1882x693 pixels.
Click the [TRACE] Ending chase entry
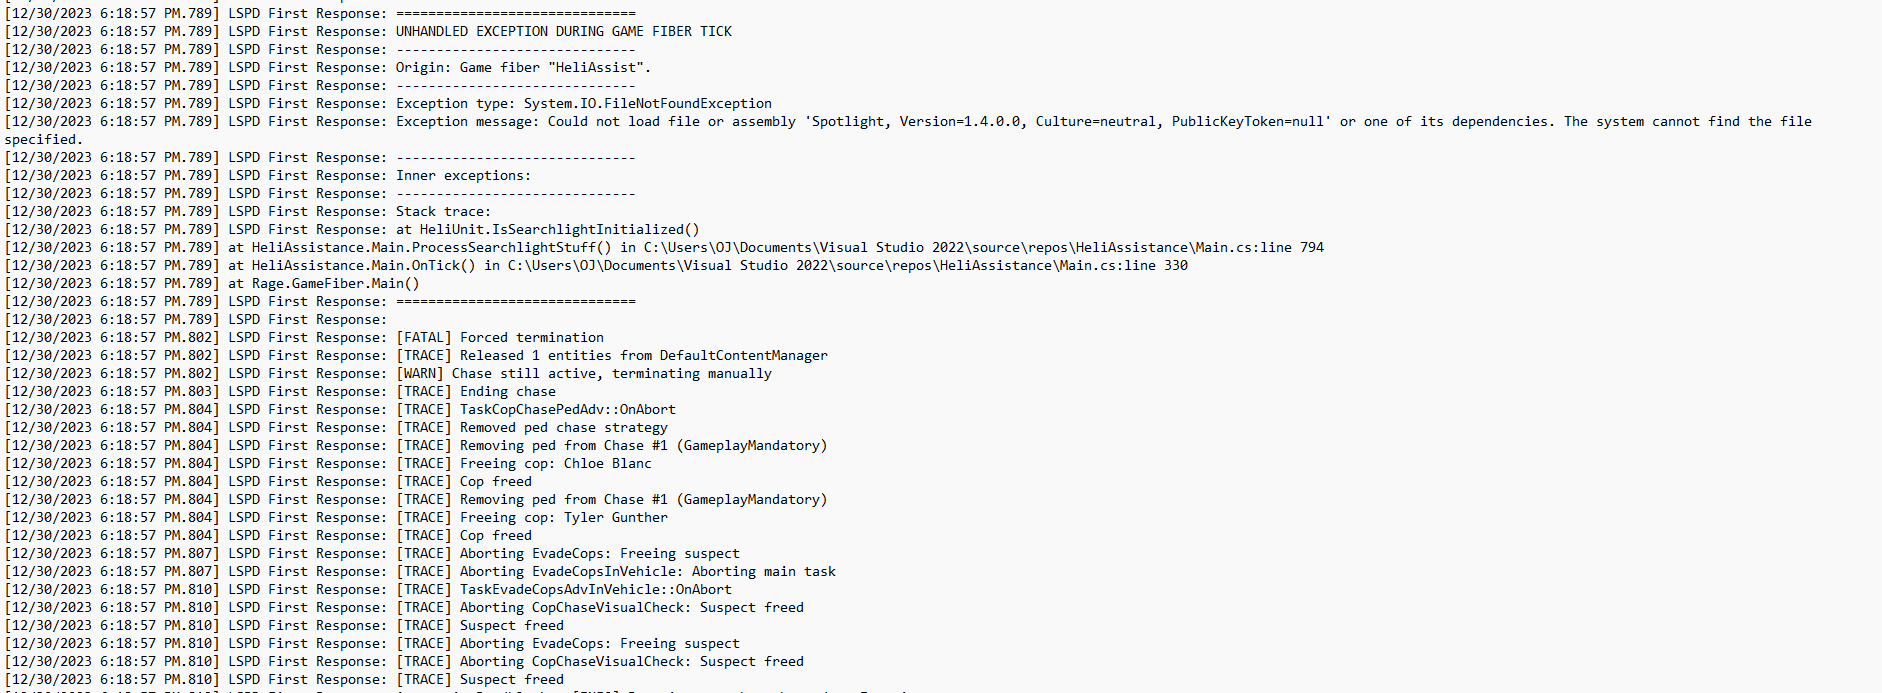(x=476, y=391)
